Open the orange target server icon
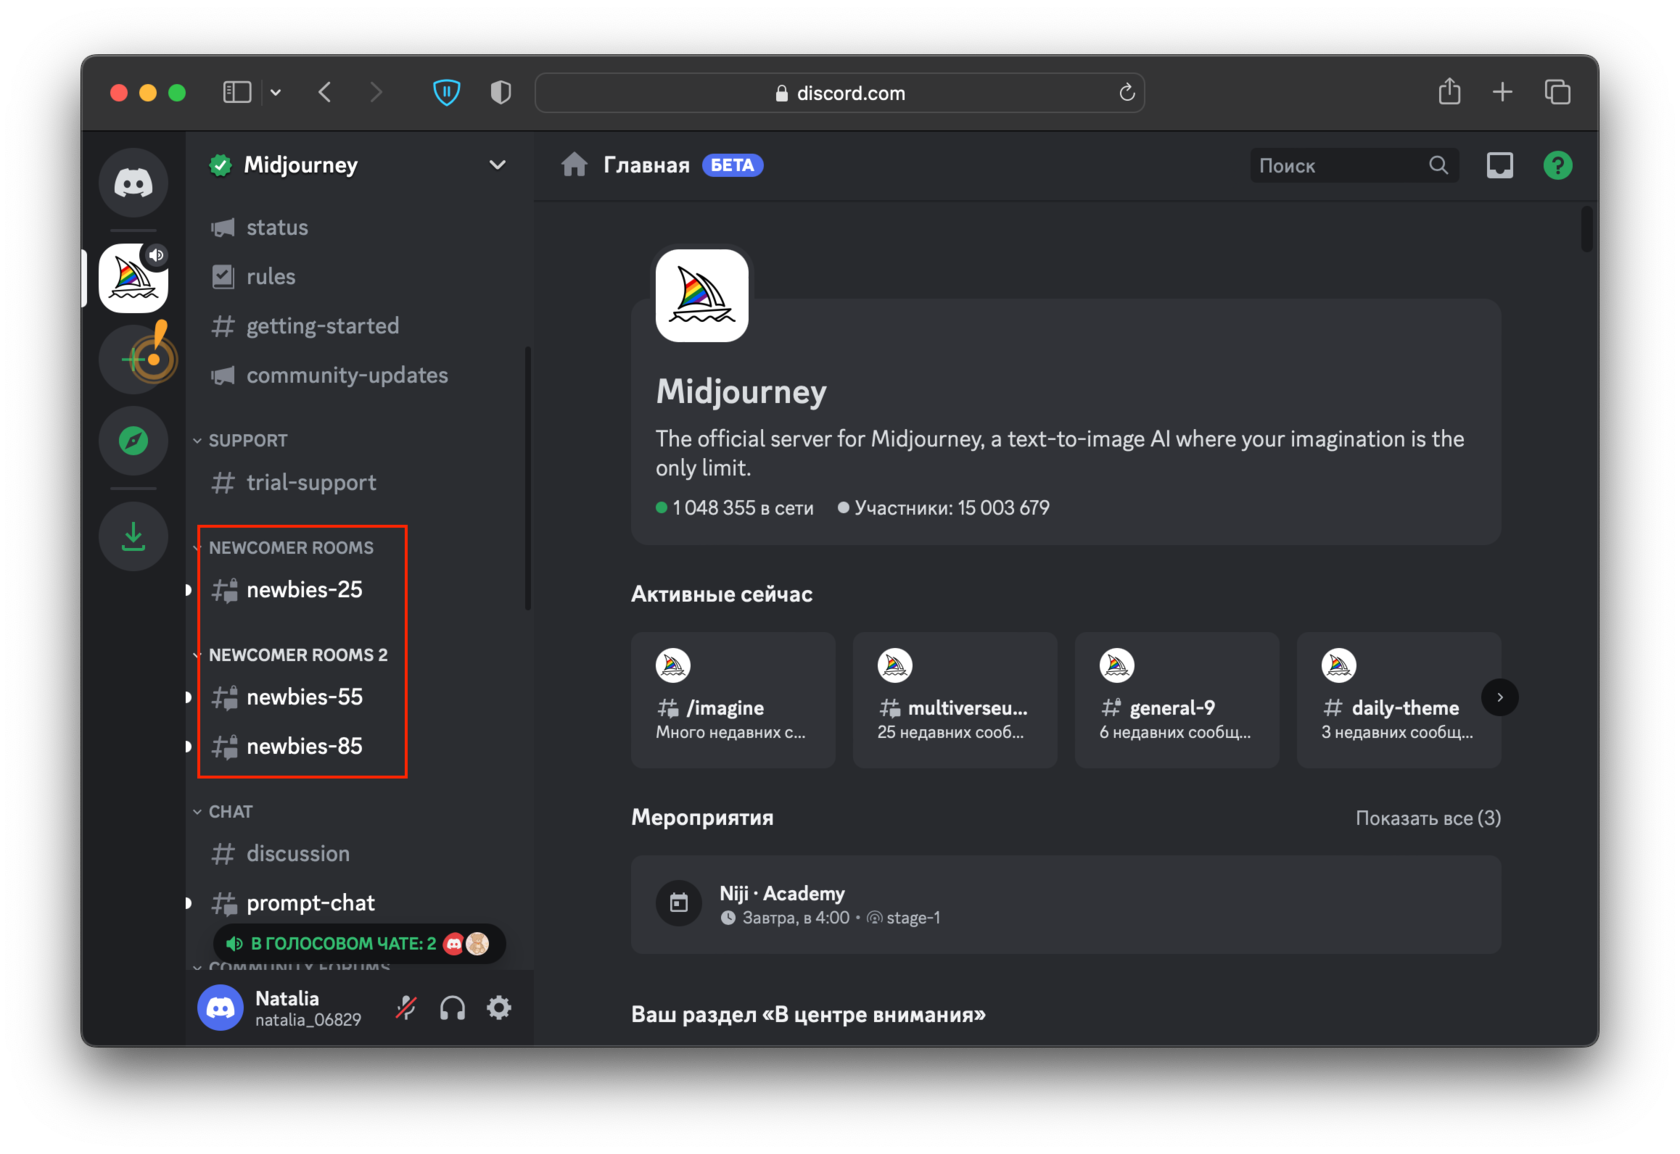This screenshot has height=1154, width=1680. (x=133, y=359)
